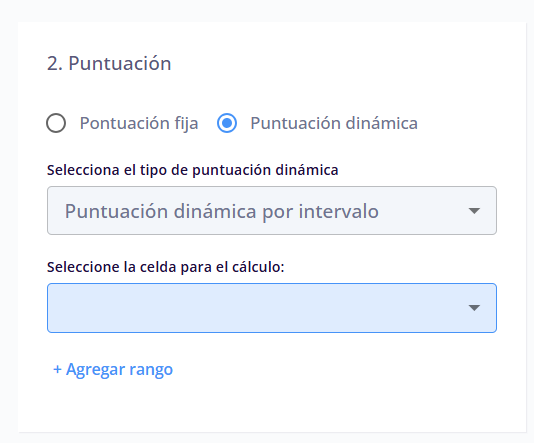Select the Puntuación dinámica radio button
Screen dimensions: 534x443
pos(227,123)
